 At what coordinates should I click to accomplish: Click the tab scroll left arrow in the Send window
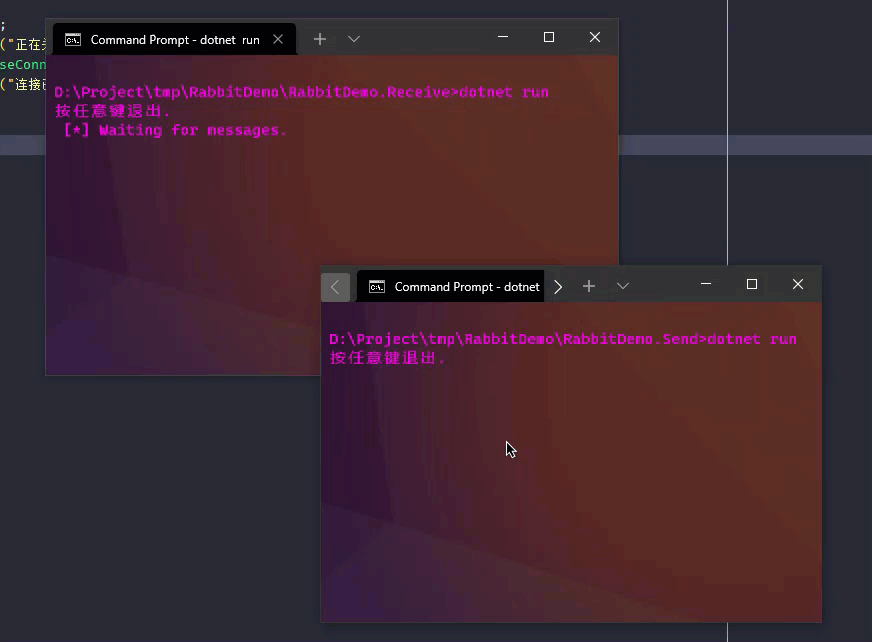click(x=335, y=287)
